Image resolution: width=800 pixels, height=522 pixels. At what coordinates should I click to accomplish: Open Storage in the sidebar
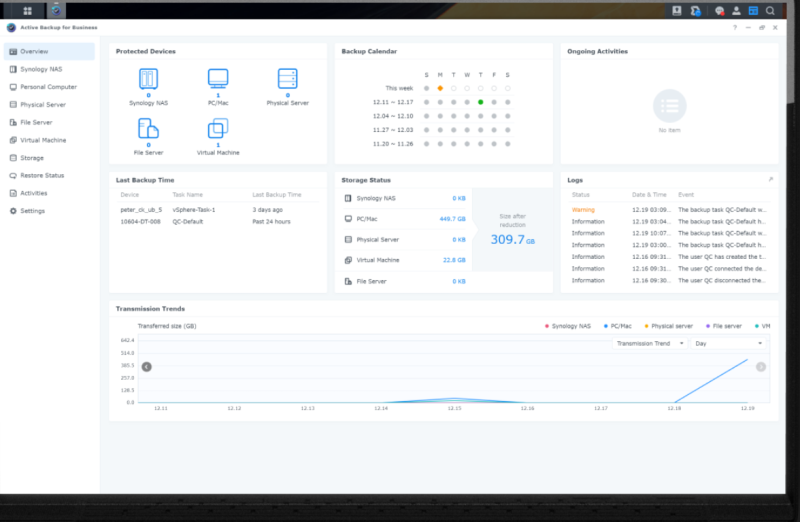pyautogui.click(x=49, y=158)
